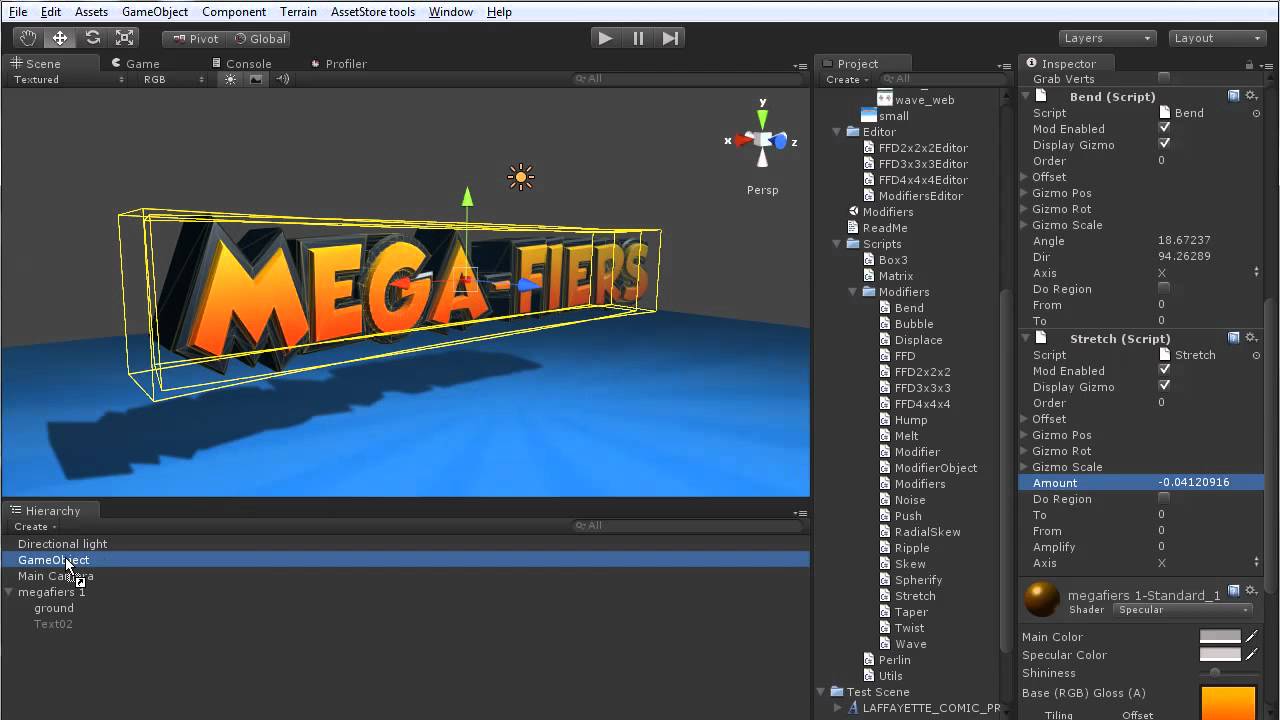Image resolution: width=1280 pixels, height=720 pixels.
Task: Open Textured draw mode dropdown
Action: pos(69,79)
